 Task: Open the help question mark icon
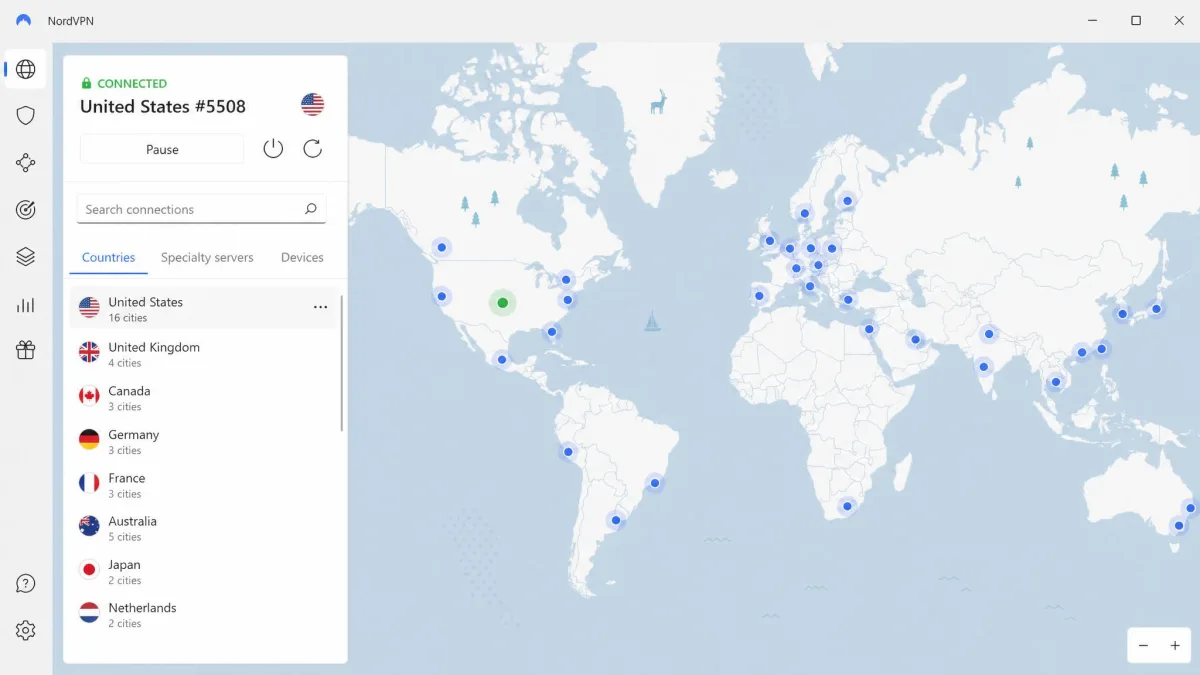[x=26, y=584]
